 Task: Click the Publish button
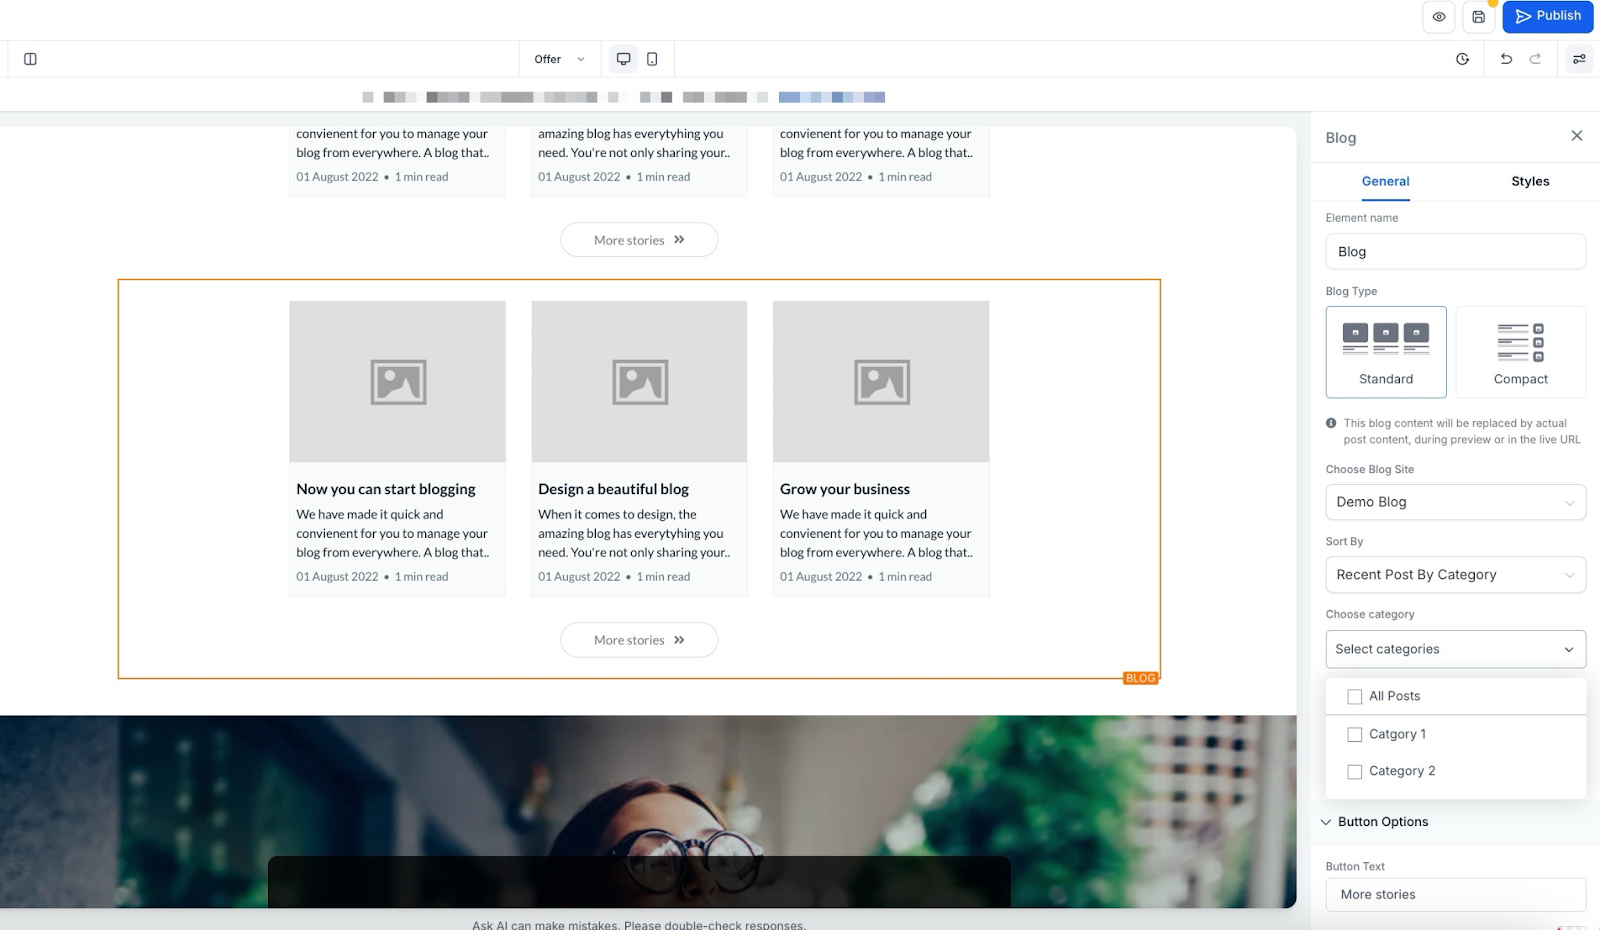pos(1547,16)
